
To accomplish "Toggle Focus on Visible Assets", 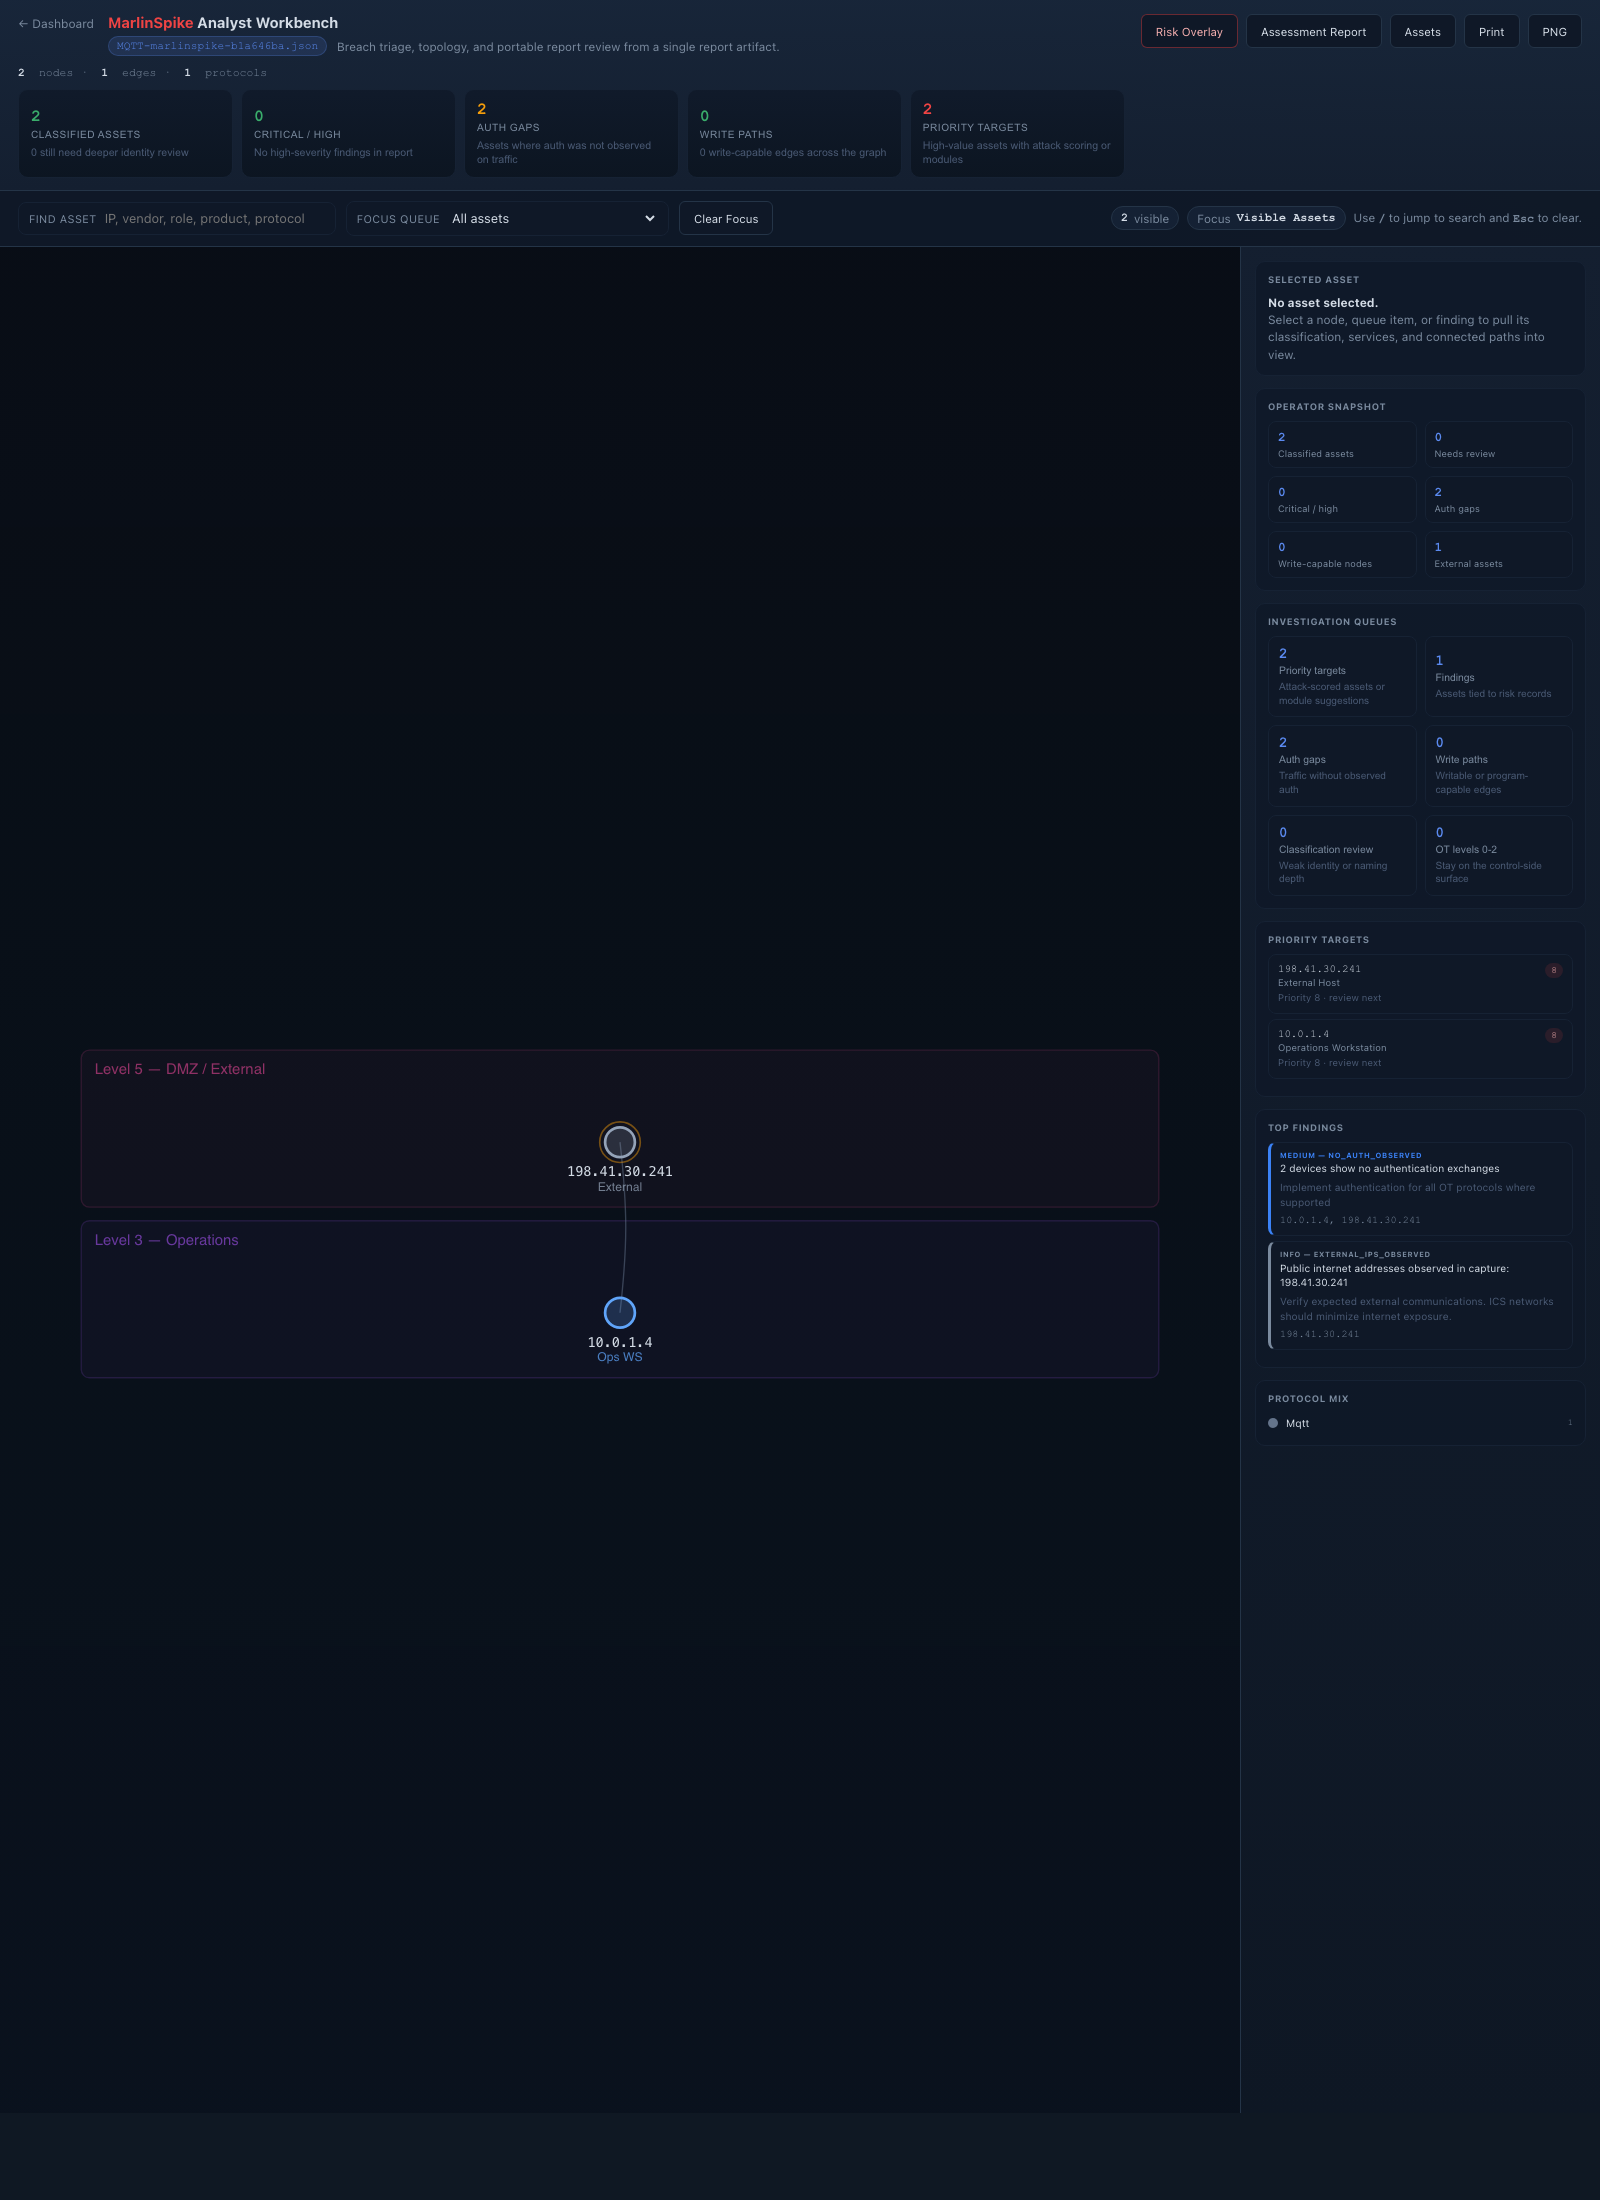I will point(1265,218).
